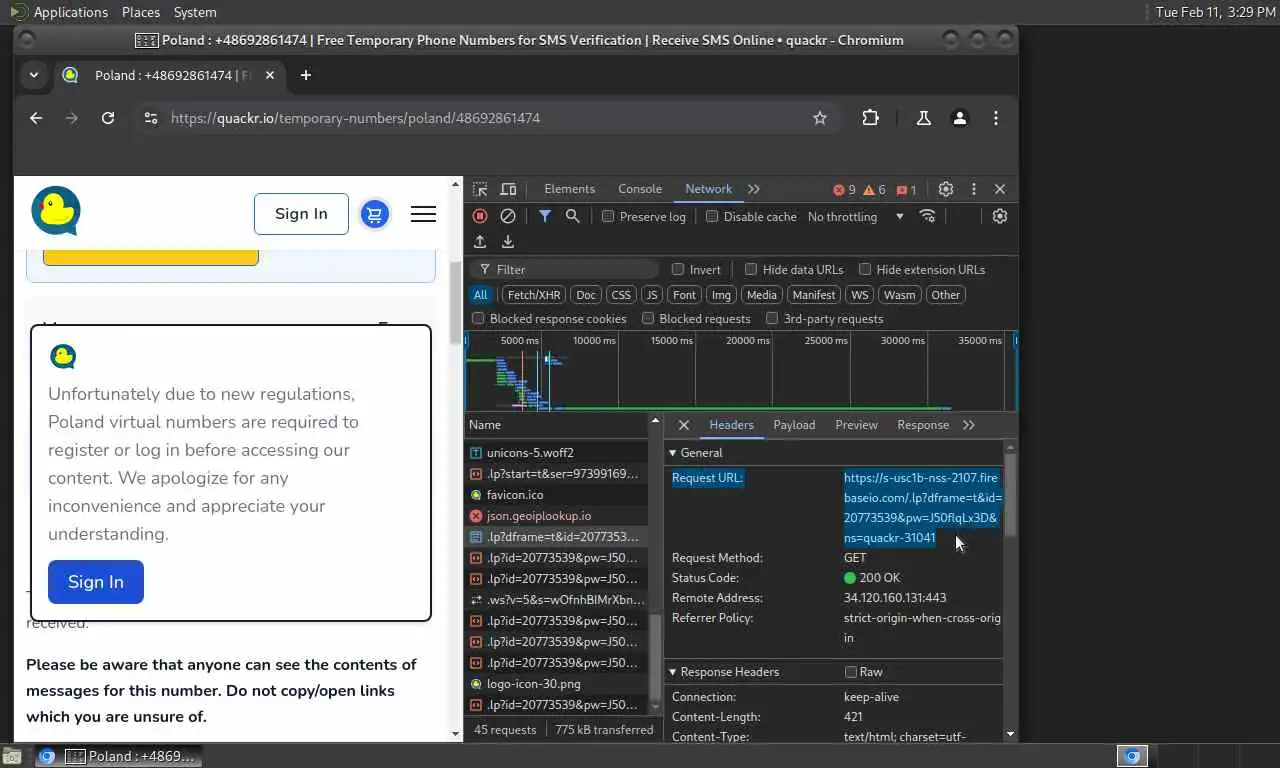This screenshot has height=768, width=1280.
Task: Open DevTools three-dot customize menu
Action: 974,189
